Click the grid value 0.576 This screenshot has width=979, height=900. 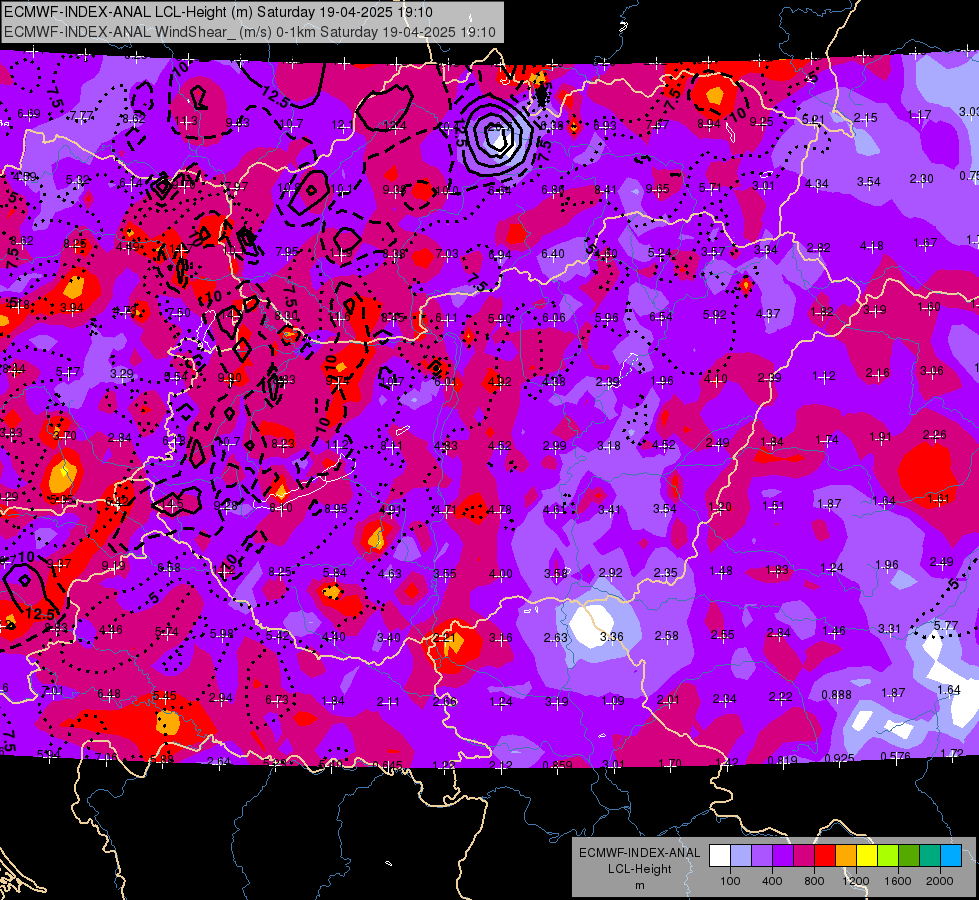895,756
